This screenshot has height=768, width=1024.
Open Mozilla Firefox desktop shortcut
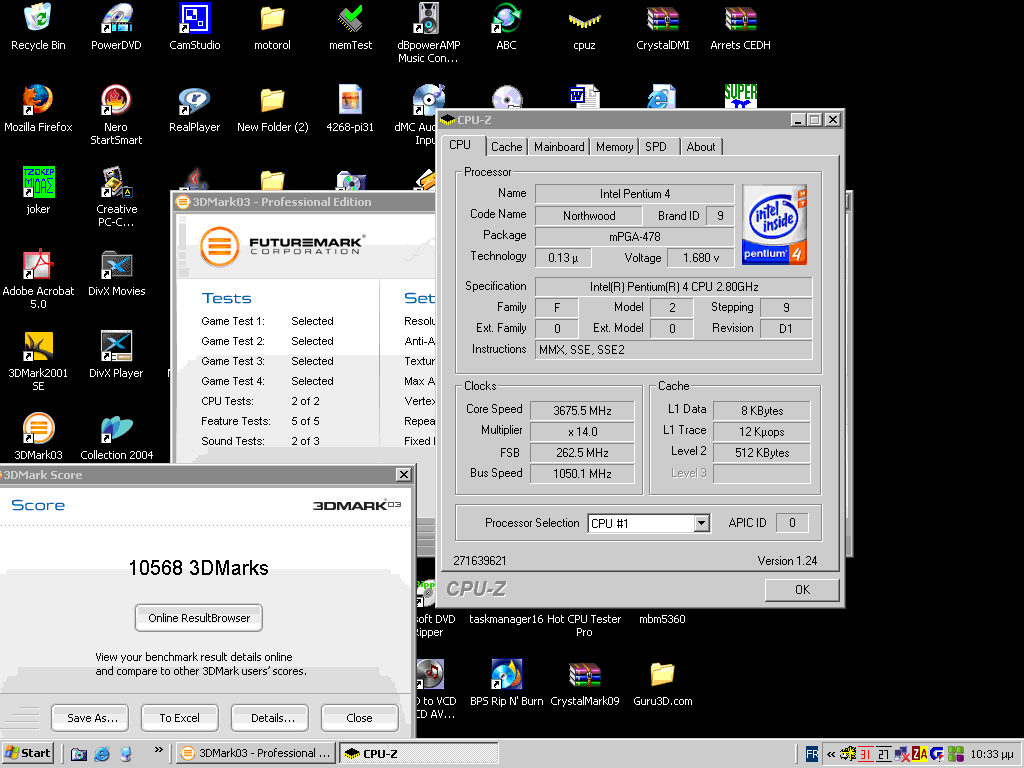pyautogui.click(x=38, y=100)
